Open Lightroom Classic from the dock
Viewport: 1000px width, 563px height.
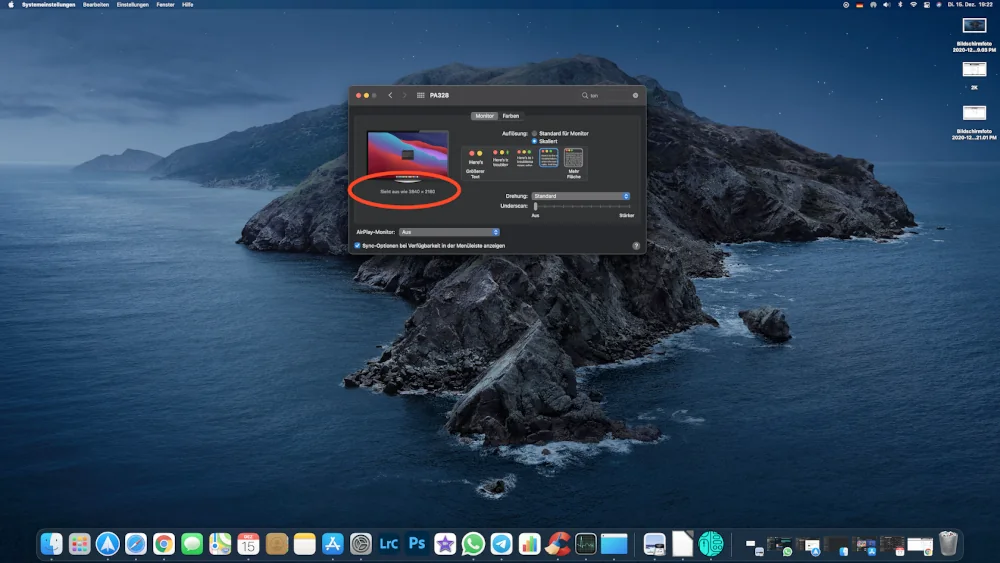click(x=388, y=544)
